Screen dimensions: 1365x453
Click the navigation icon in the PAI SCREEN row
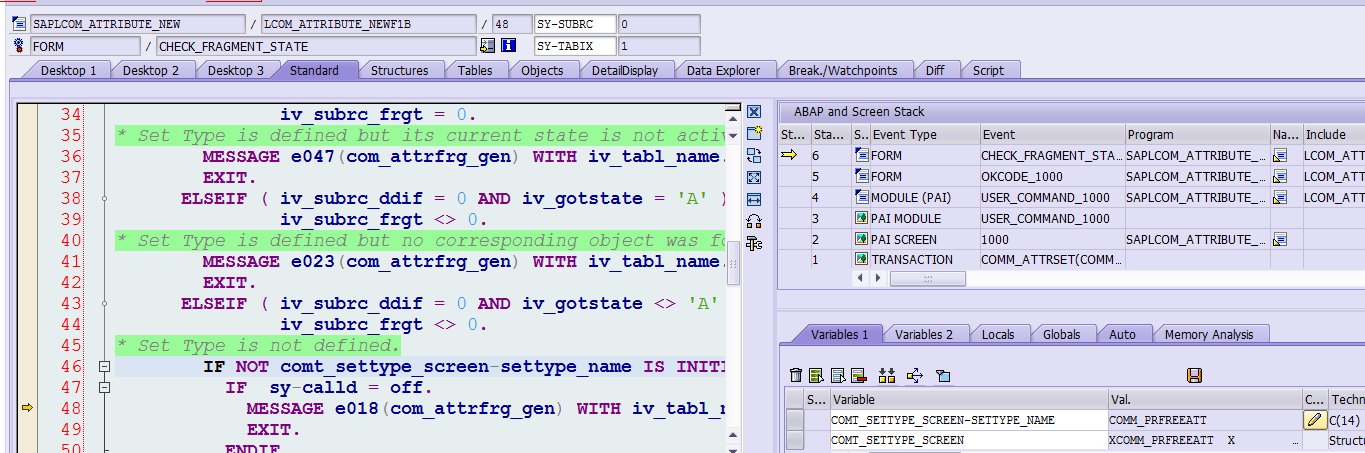click(x=1281, y=239)
